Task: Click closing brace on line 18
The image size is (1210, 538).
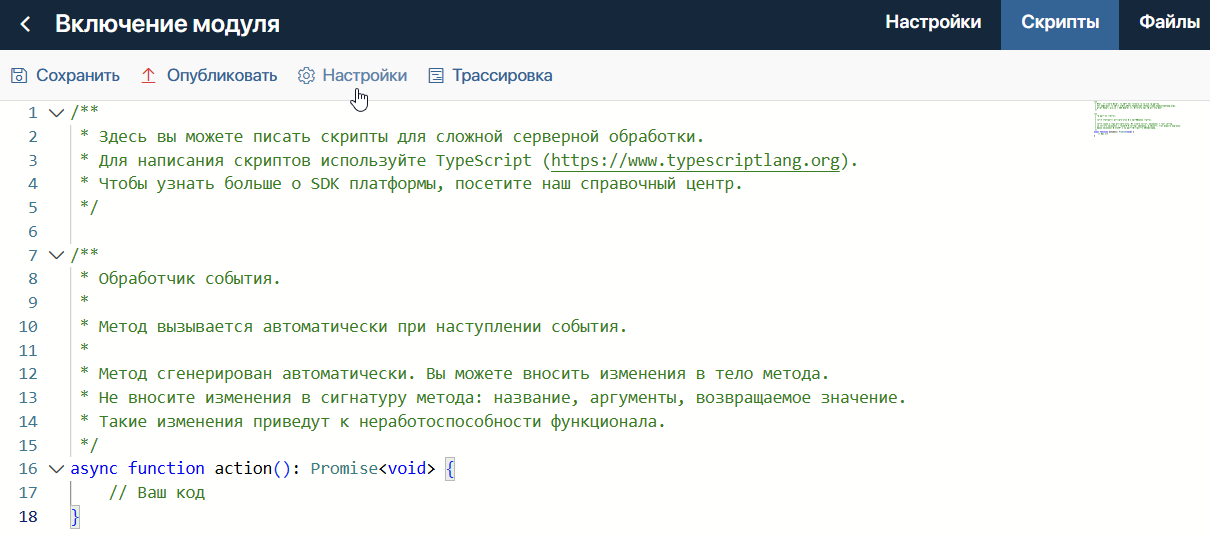Action: [75, 516]
